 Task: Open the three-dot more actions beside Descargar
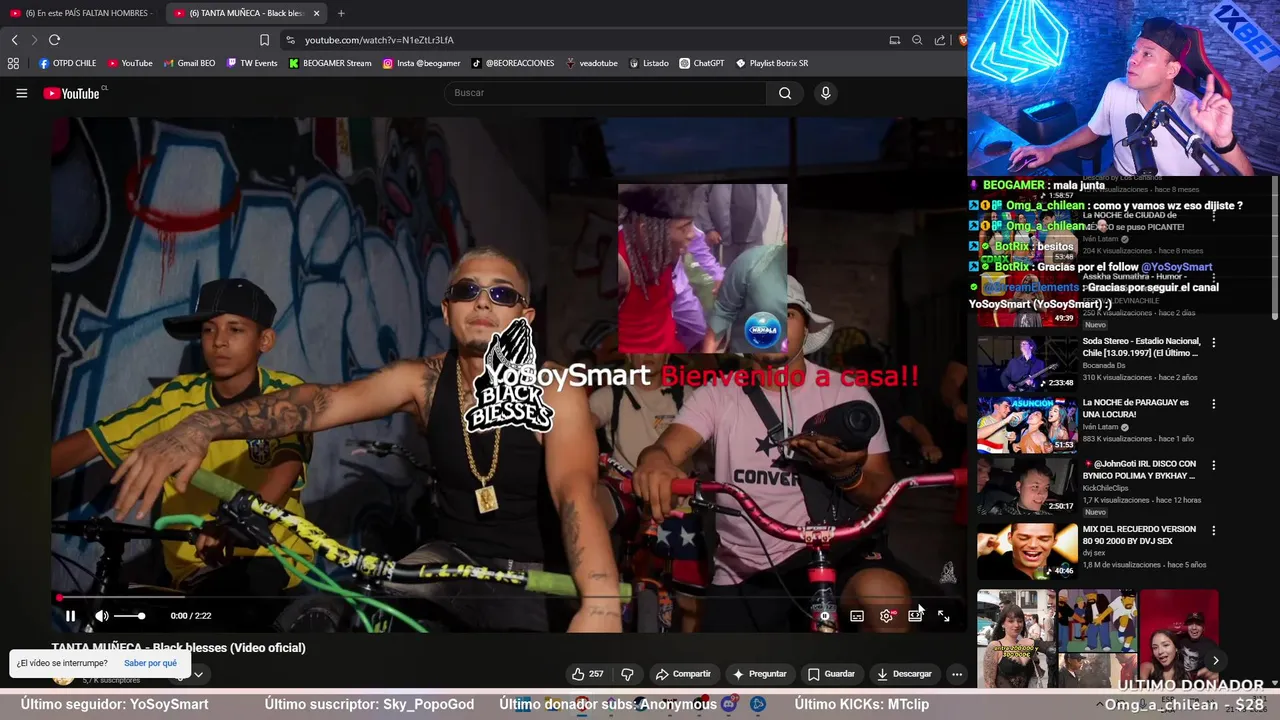(957, 674)
